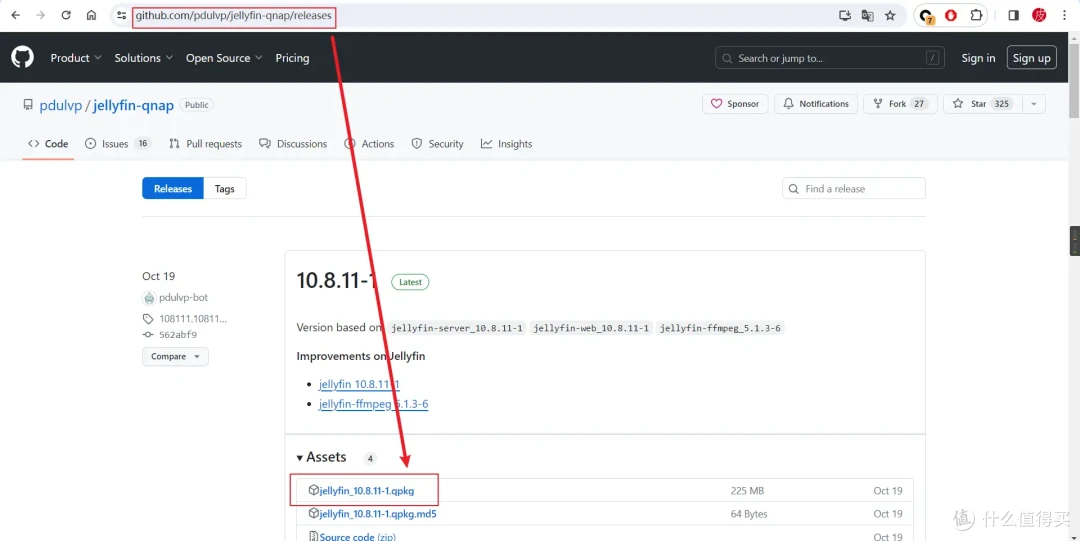
Task: Download jellyfin_10.8.11-1.qpkg asset
Action: [367, 491]
